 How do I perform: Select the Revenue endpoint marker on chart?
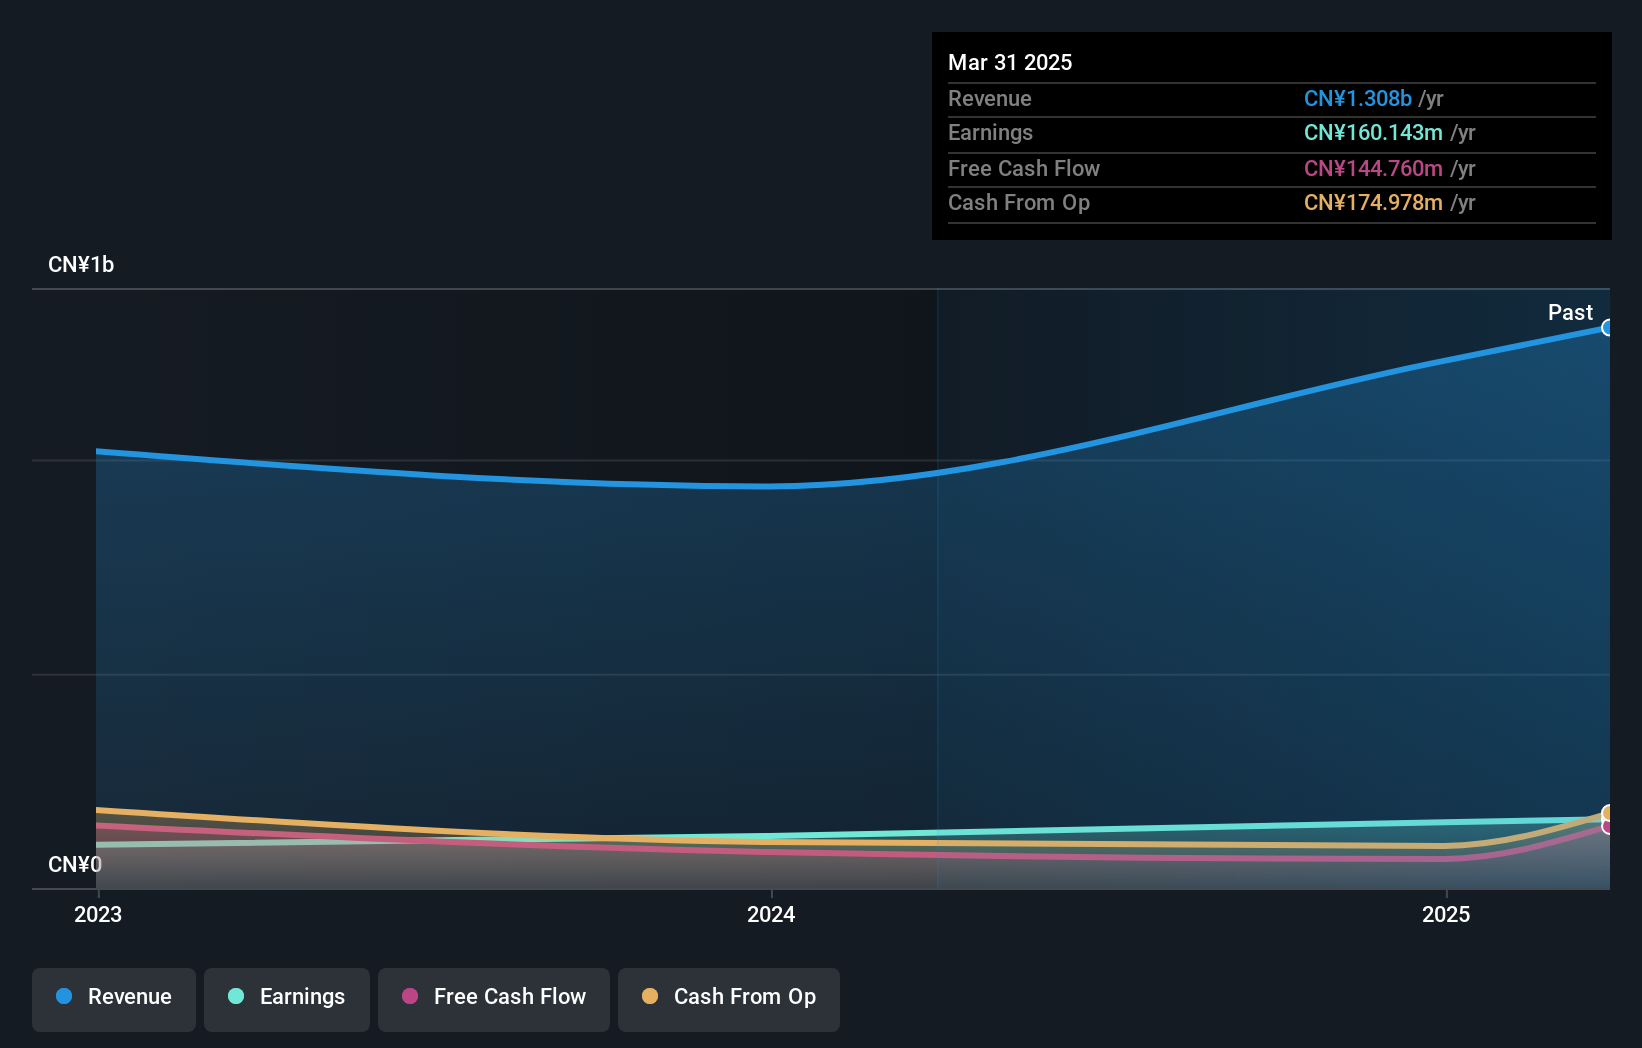point(1607,328)
